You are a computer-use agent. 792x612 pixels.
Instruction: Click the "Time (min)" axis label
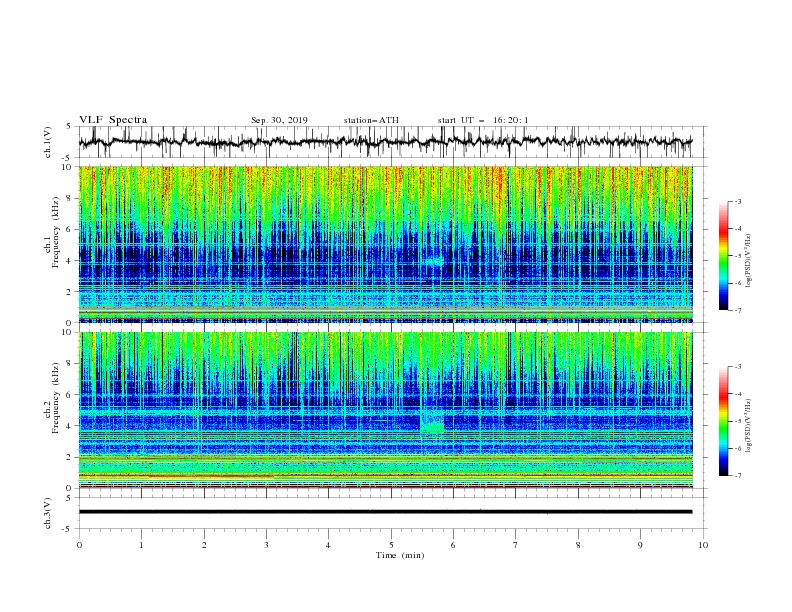400,555
